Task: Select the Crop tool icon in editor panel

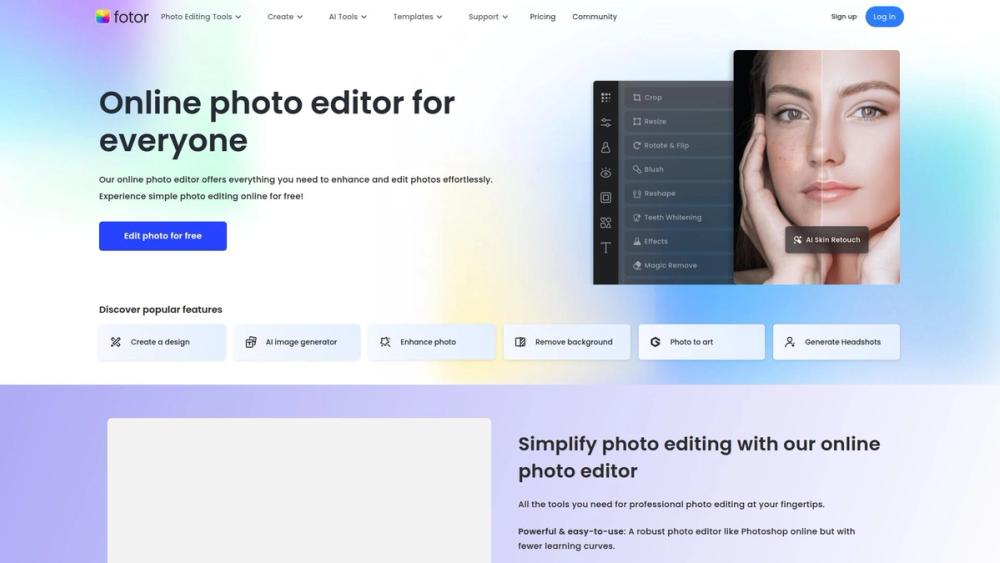Action: [x=636, y=98]
